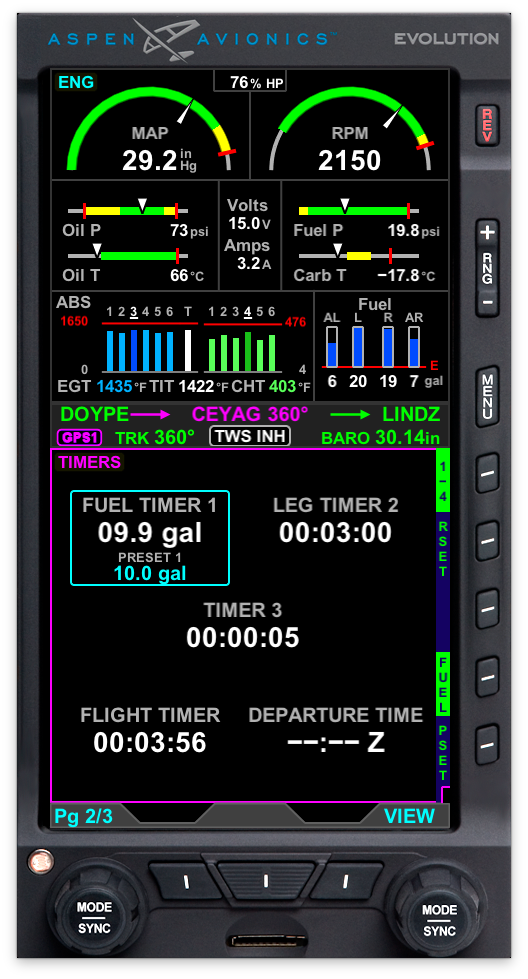Tap the bottom key below Pg 2/3

coord(185,881)
